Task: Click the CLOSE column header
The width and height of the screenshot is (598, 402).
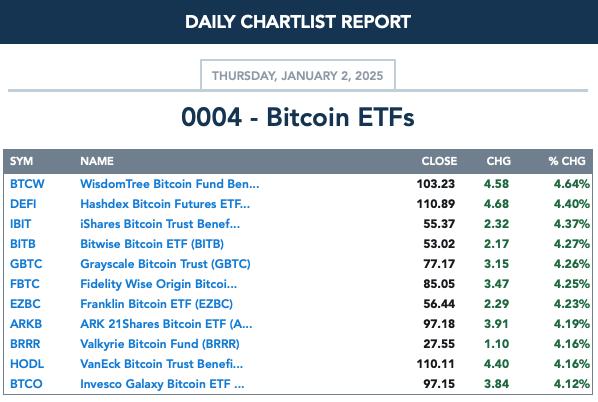Action: (439, 161)
